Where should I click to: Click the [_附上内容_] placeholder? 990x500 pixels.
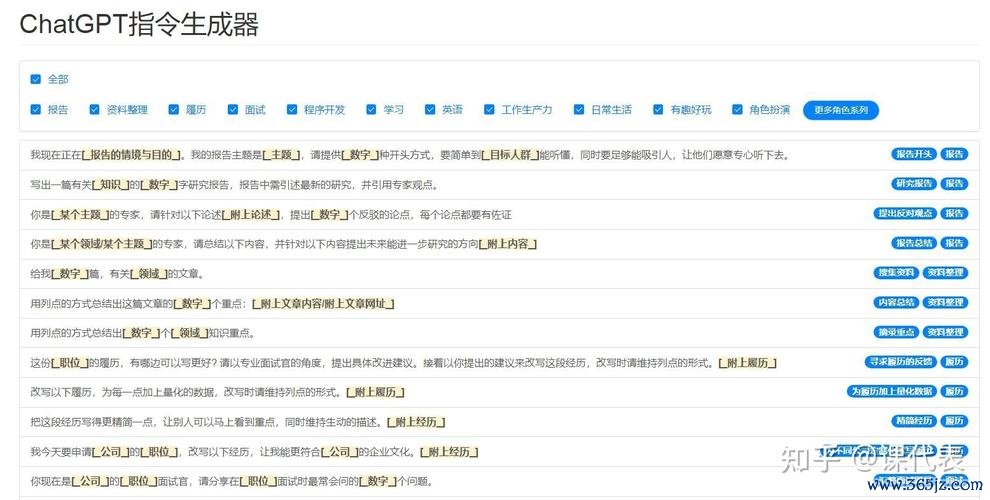tap(508, 244)
